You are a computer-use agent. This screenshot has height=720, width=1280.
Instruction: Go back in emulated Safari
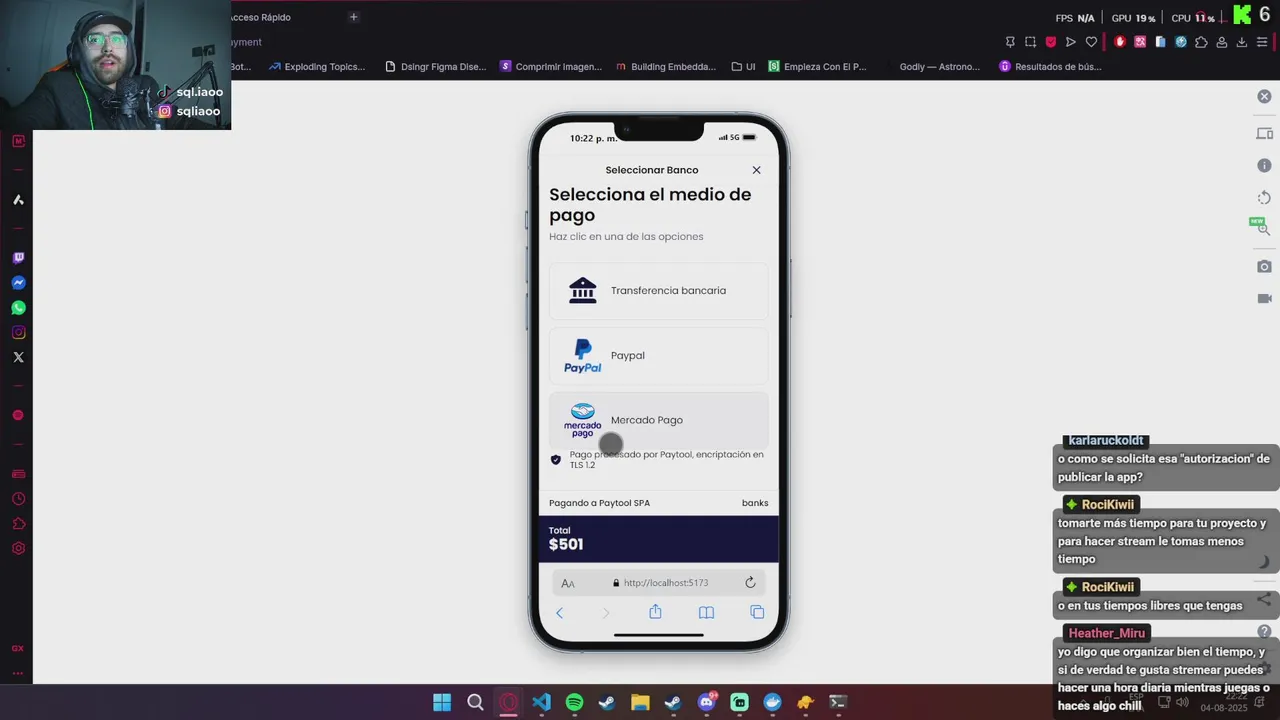[x=559, y=612]
